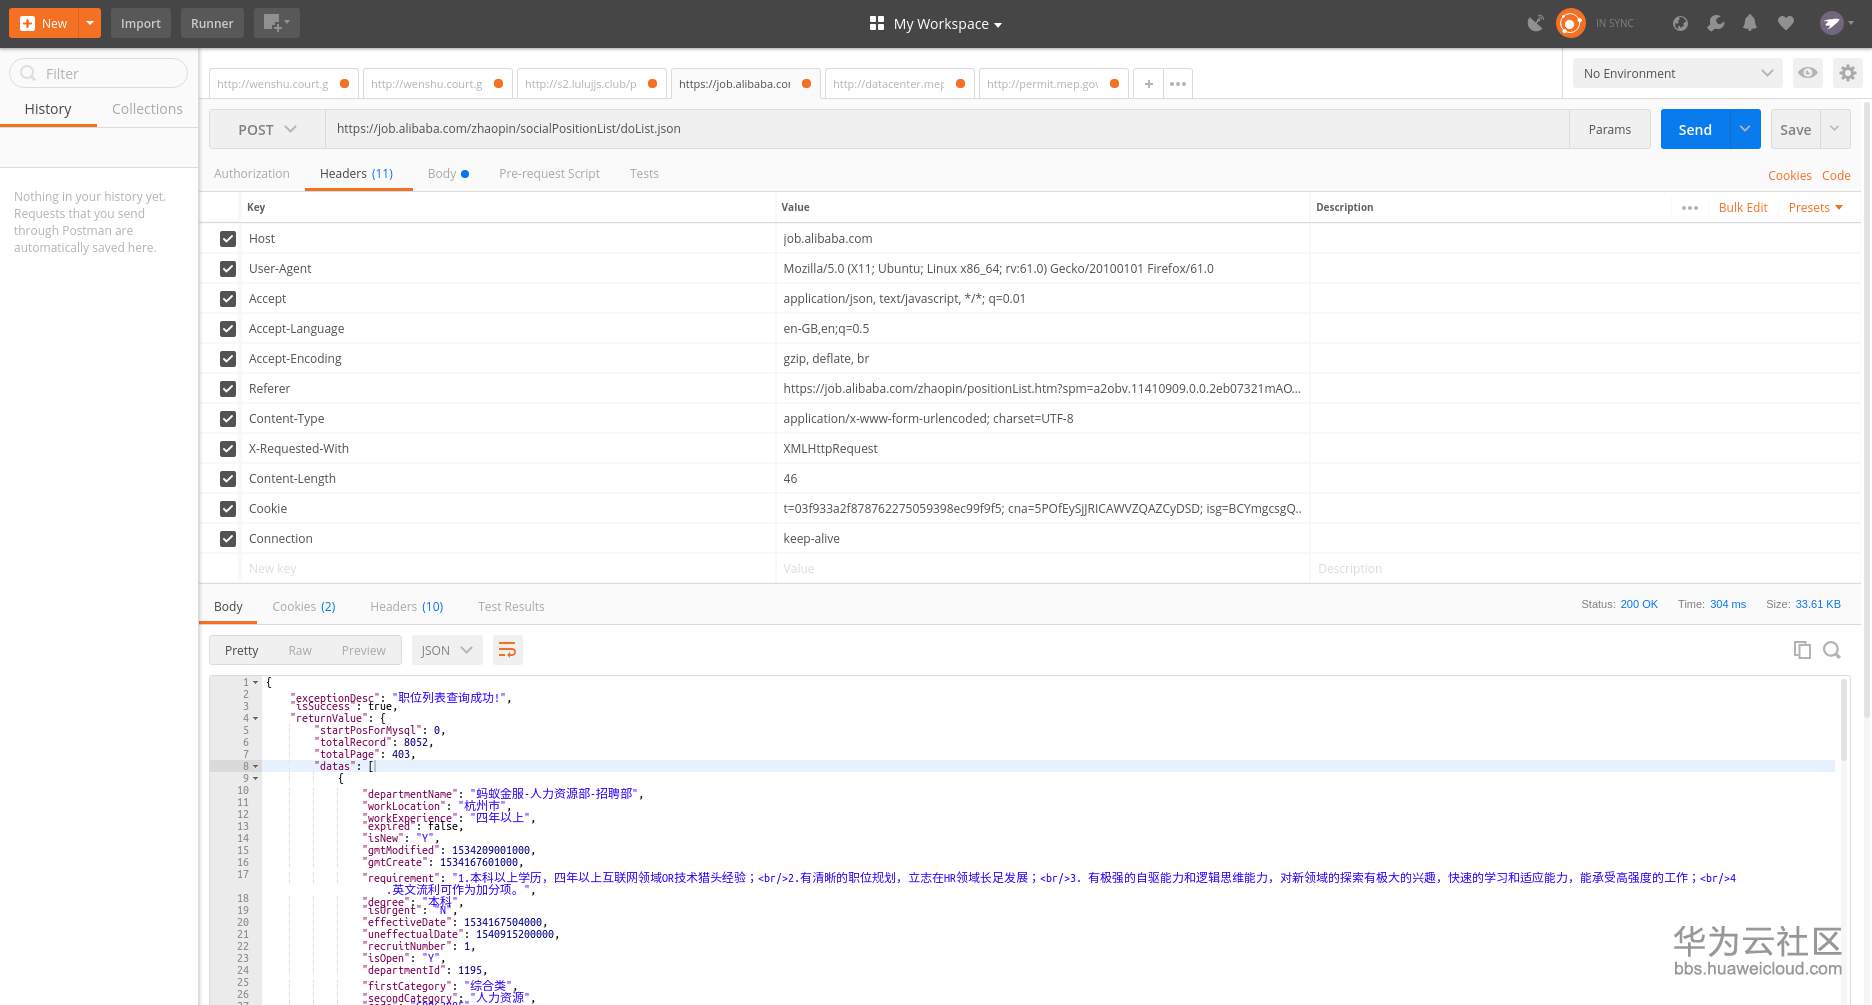Click the heart icon in header
The height and width of the screenshot is (1005, 1872).
[1786, 23]
